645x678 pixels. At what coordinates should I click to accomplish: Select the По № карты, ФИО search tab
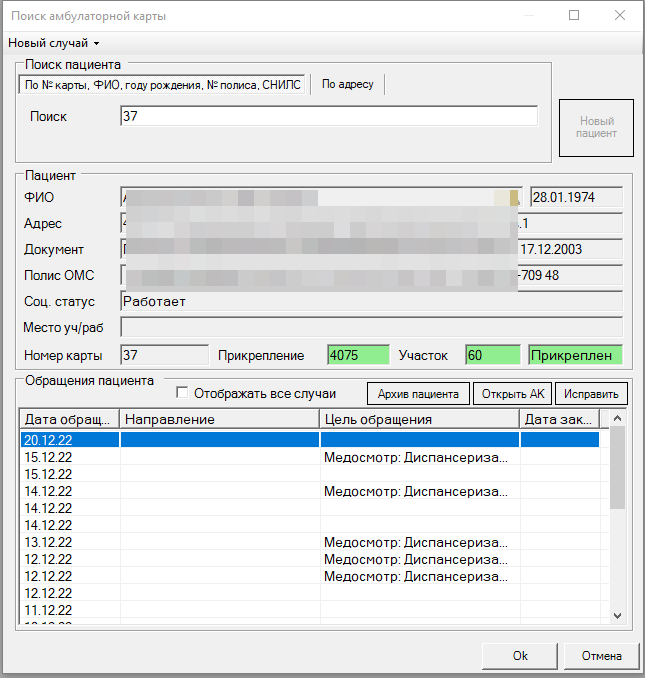point(162,85)
